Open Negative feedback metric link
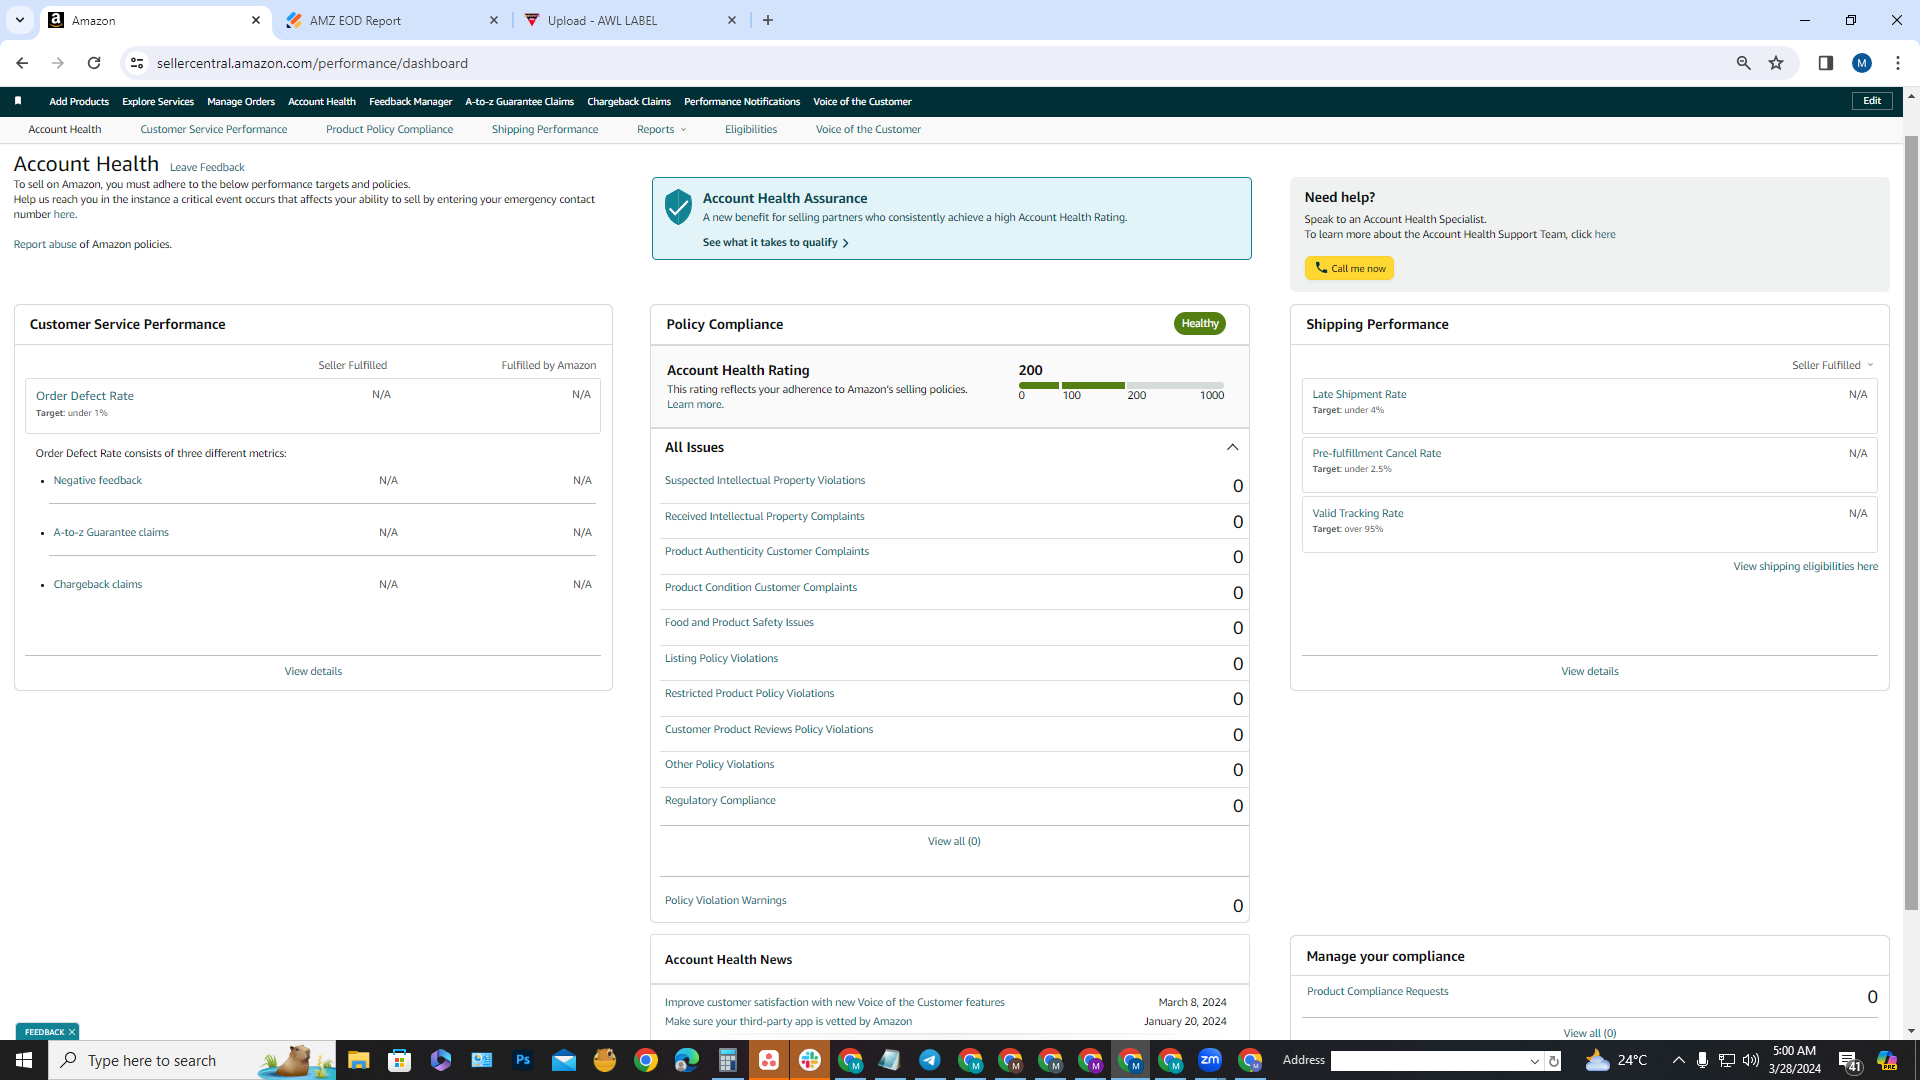 click(98, 480)
